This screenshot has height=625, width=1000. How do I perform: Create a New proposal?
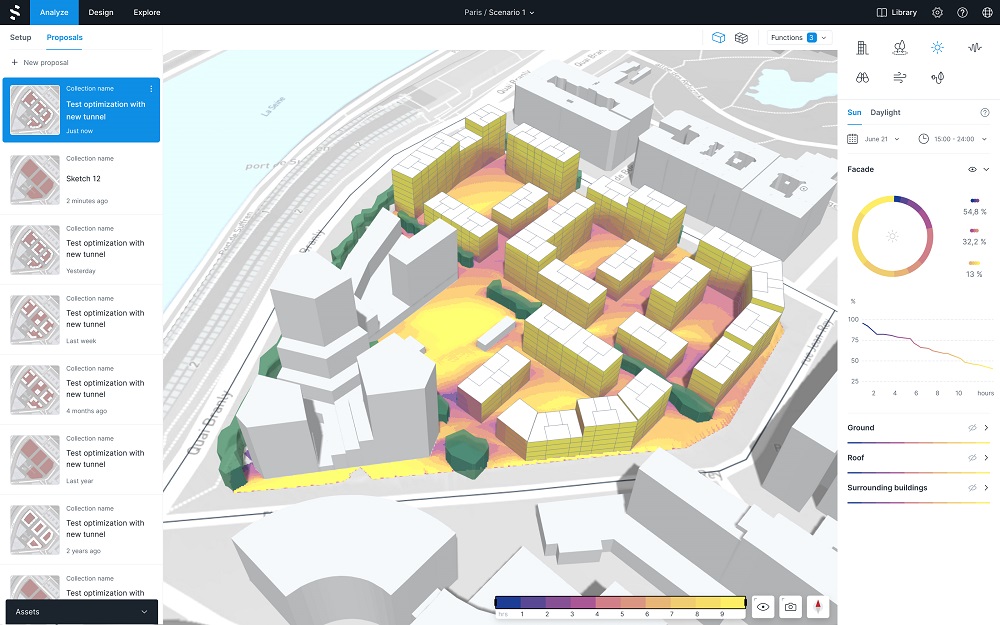point(40,62)
